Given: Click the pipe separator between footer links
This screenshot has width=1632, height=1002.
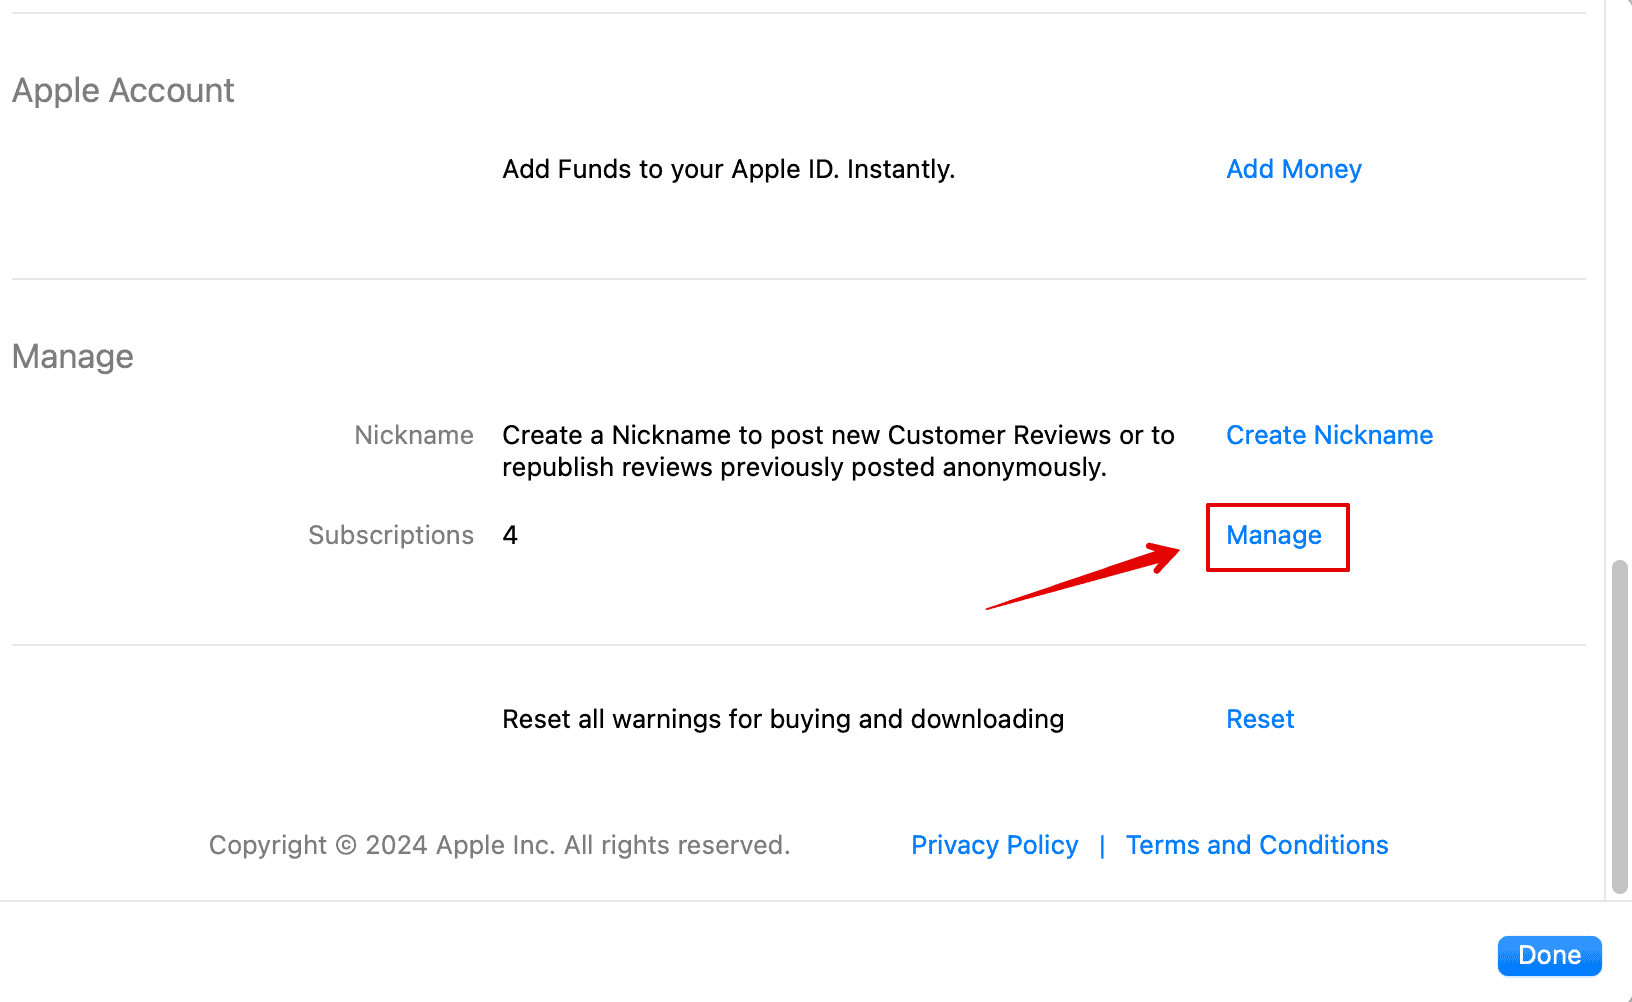Looking at the screenshot, I should tap(1102, 846).
